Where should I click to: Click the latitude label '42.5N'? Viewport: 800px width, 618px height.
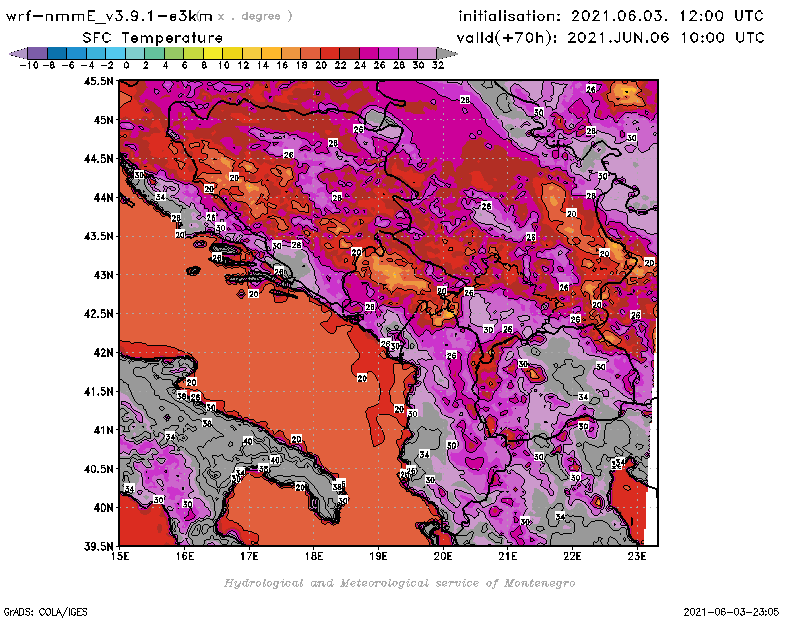(x=99, y=314)
